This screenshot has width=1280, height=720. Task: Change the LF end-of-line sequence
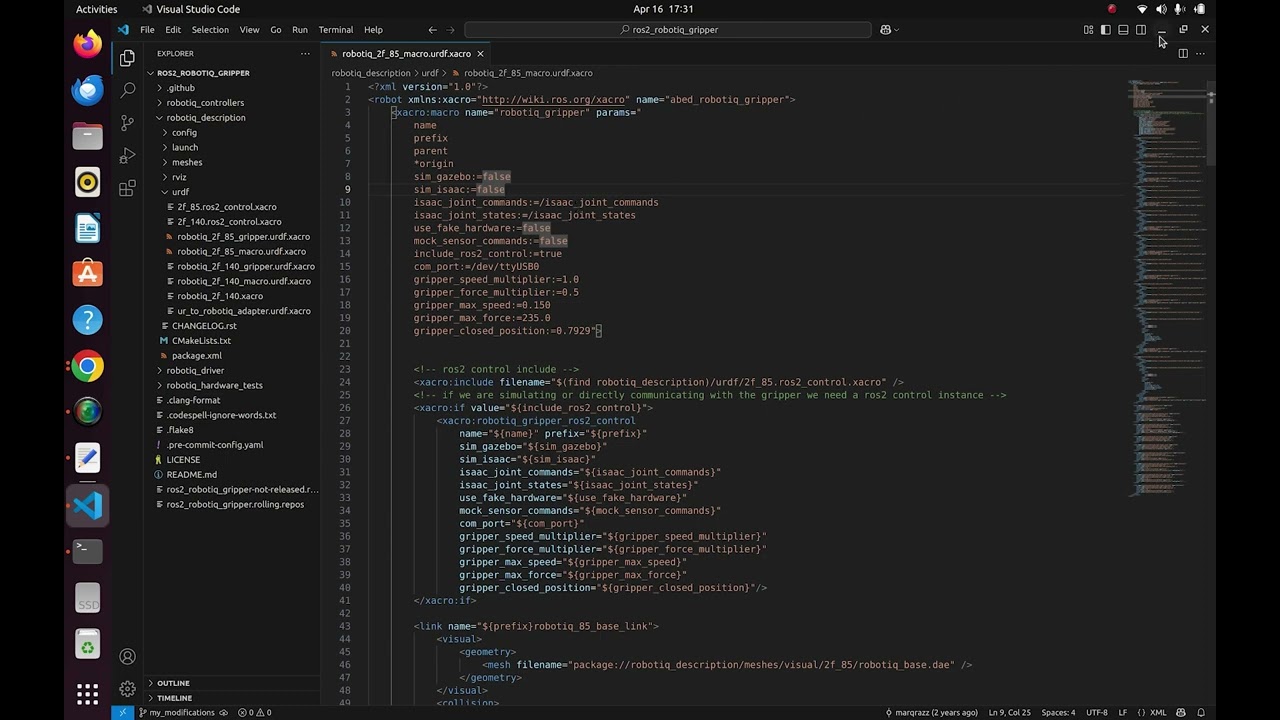[x=1125, y=713]
